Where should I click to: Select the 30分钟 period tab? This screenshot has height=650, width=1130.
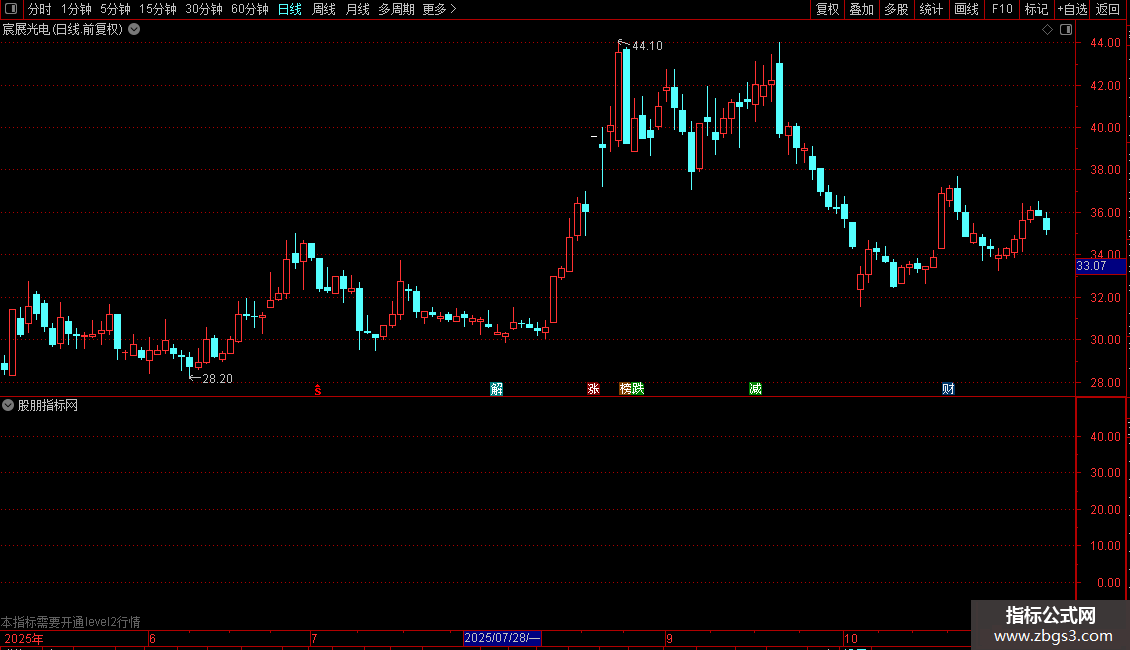[204, 9]
